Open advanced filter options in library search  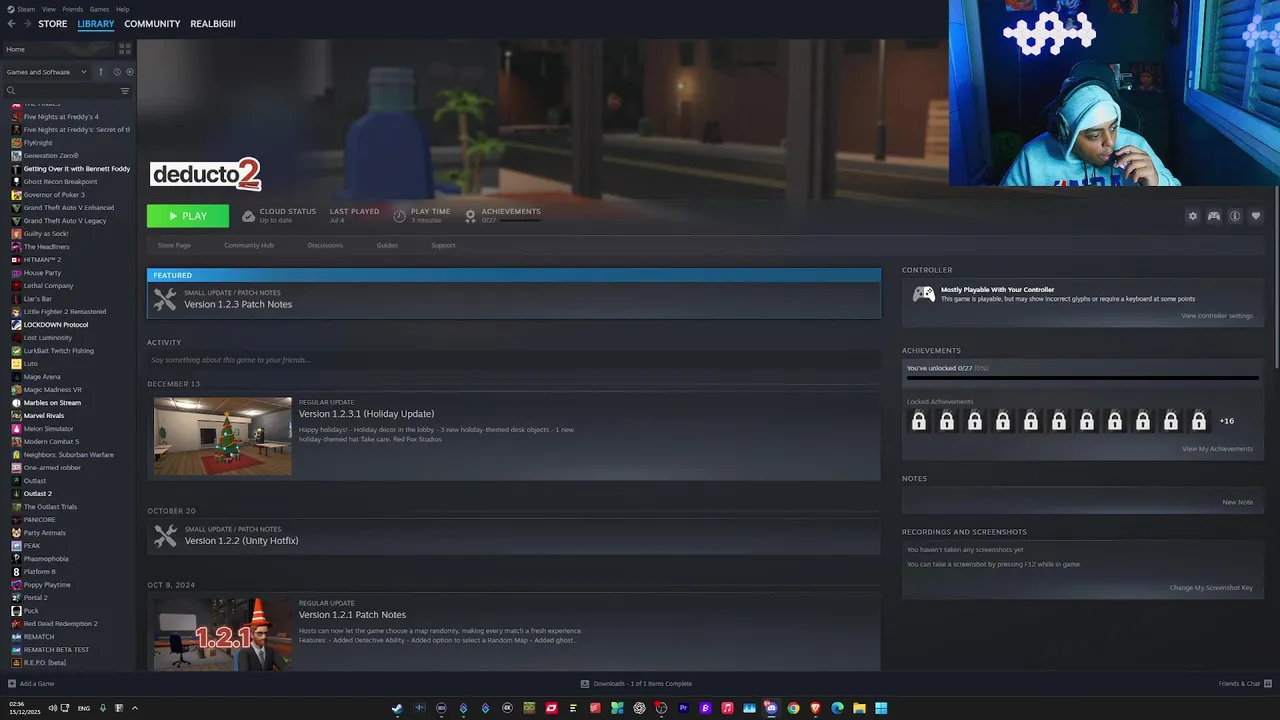pyautogui.click(x=125, y=91)
